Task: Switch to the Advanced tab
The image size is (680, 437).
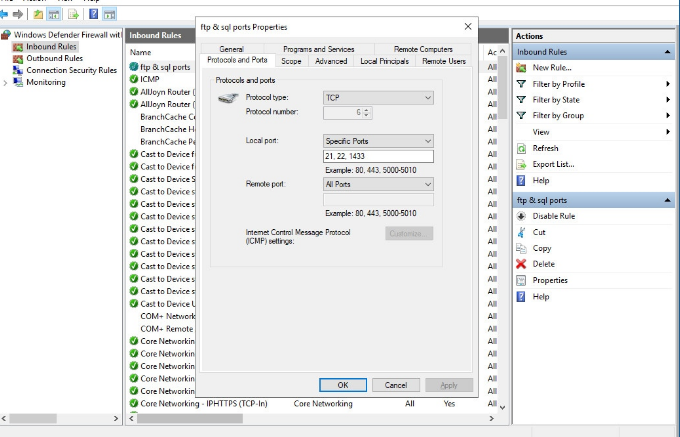Action: [331, 61]
